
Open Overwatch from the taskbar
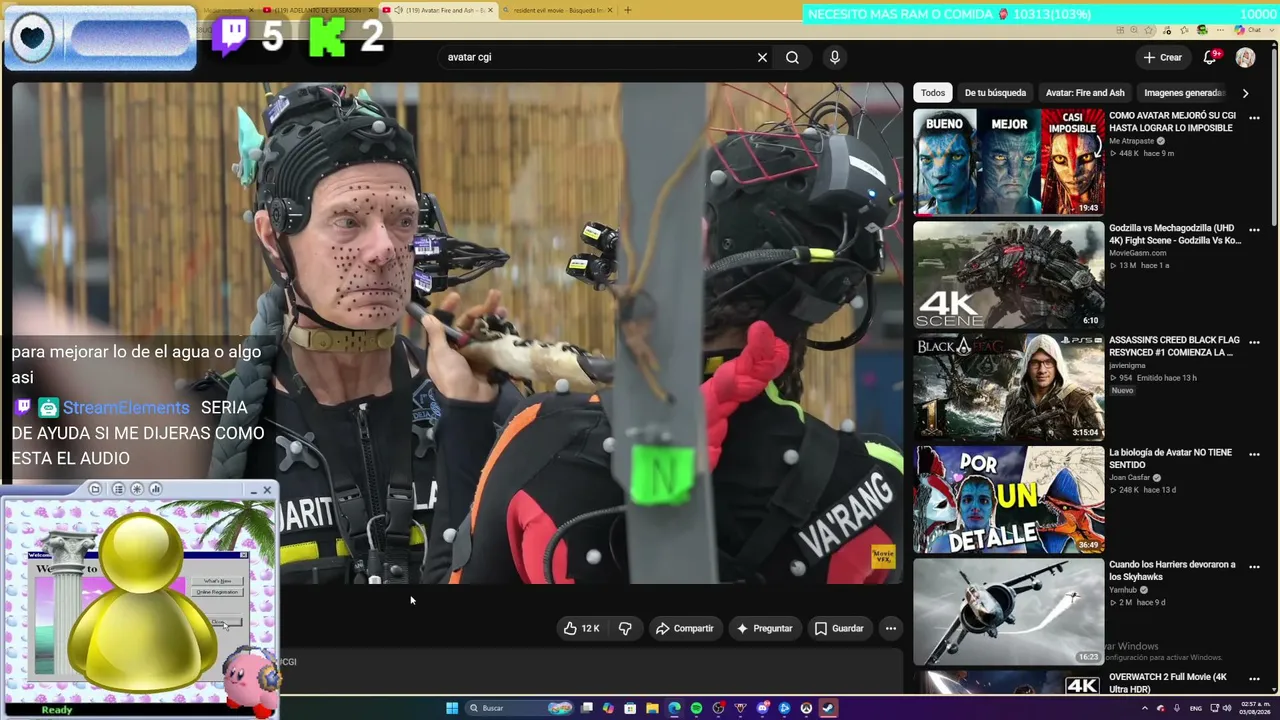806,708
